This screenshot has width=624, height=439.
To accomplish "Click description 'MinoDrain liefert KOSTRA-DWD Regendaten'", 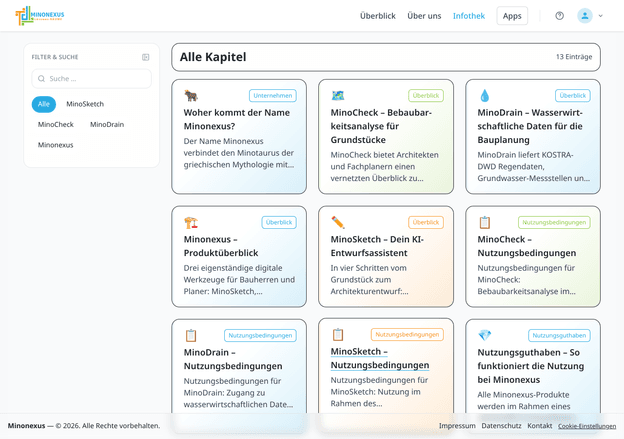I will pyautogui.click(x=533, y=166).
